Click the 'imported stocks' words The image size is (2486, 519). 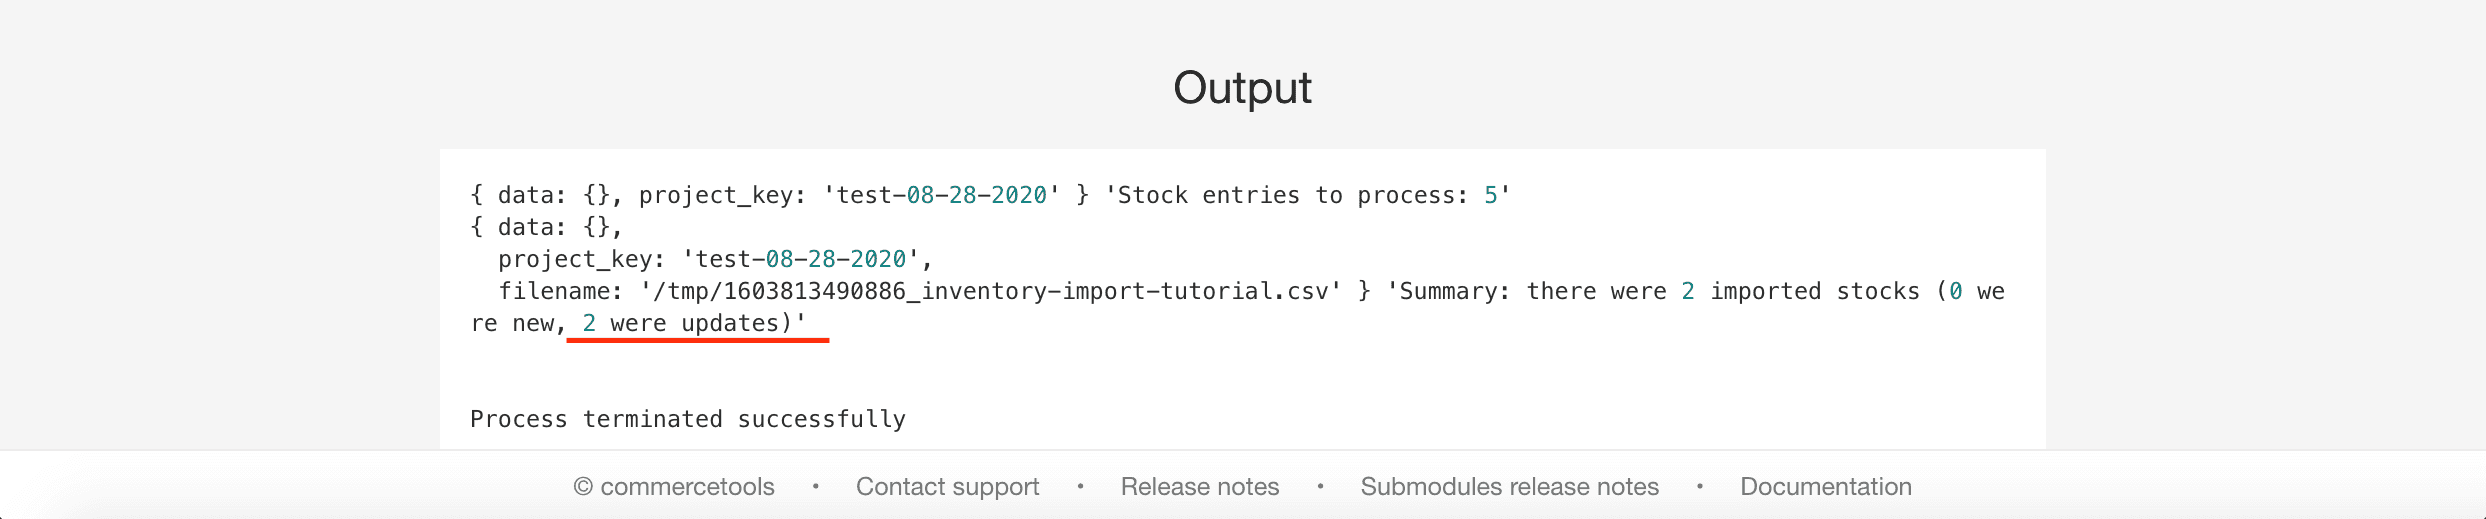(1814, 291)
